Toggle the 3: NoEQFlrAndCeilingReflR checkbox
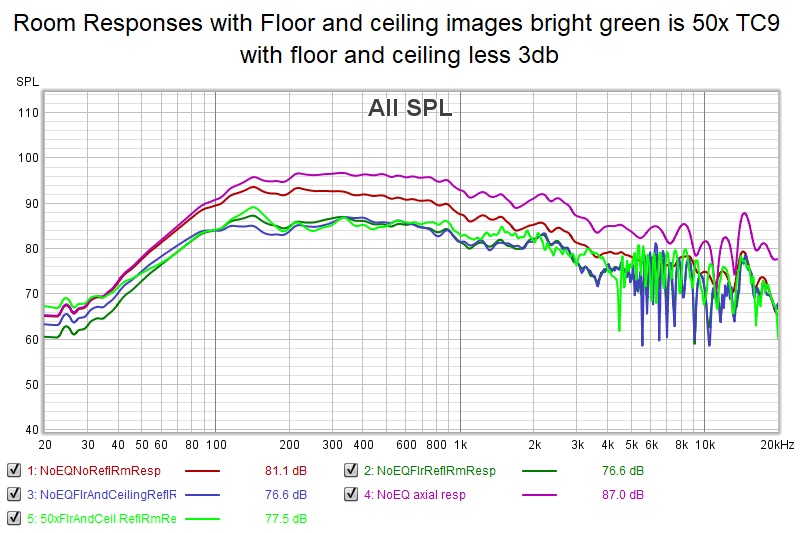 pos(14,494)
